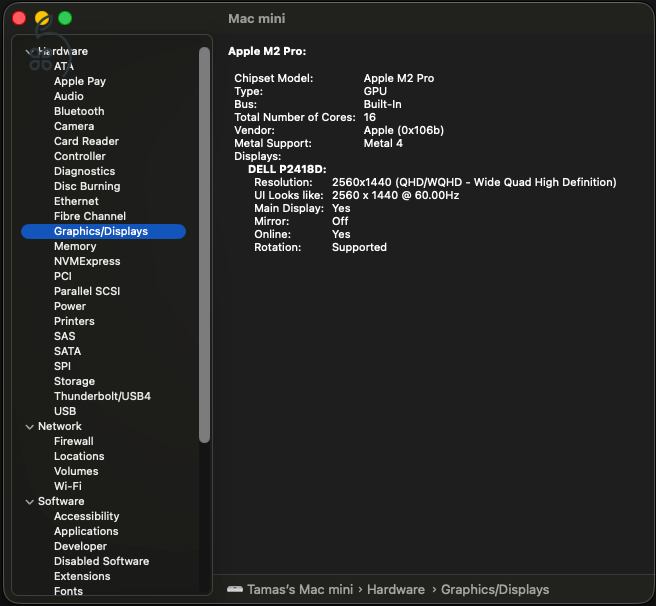This screenshot has height=606, width=656.
Task: Click the Metal 4 value
Action: coord(383,143)
